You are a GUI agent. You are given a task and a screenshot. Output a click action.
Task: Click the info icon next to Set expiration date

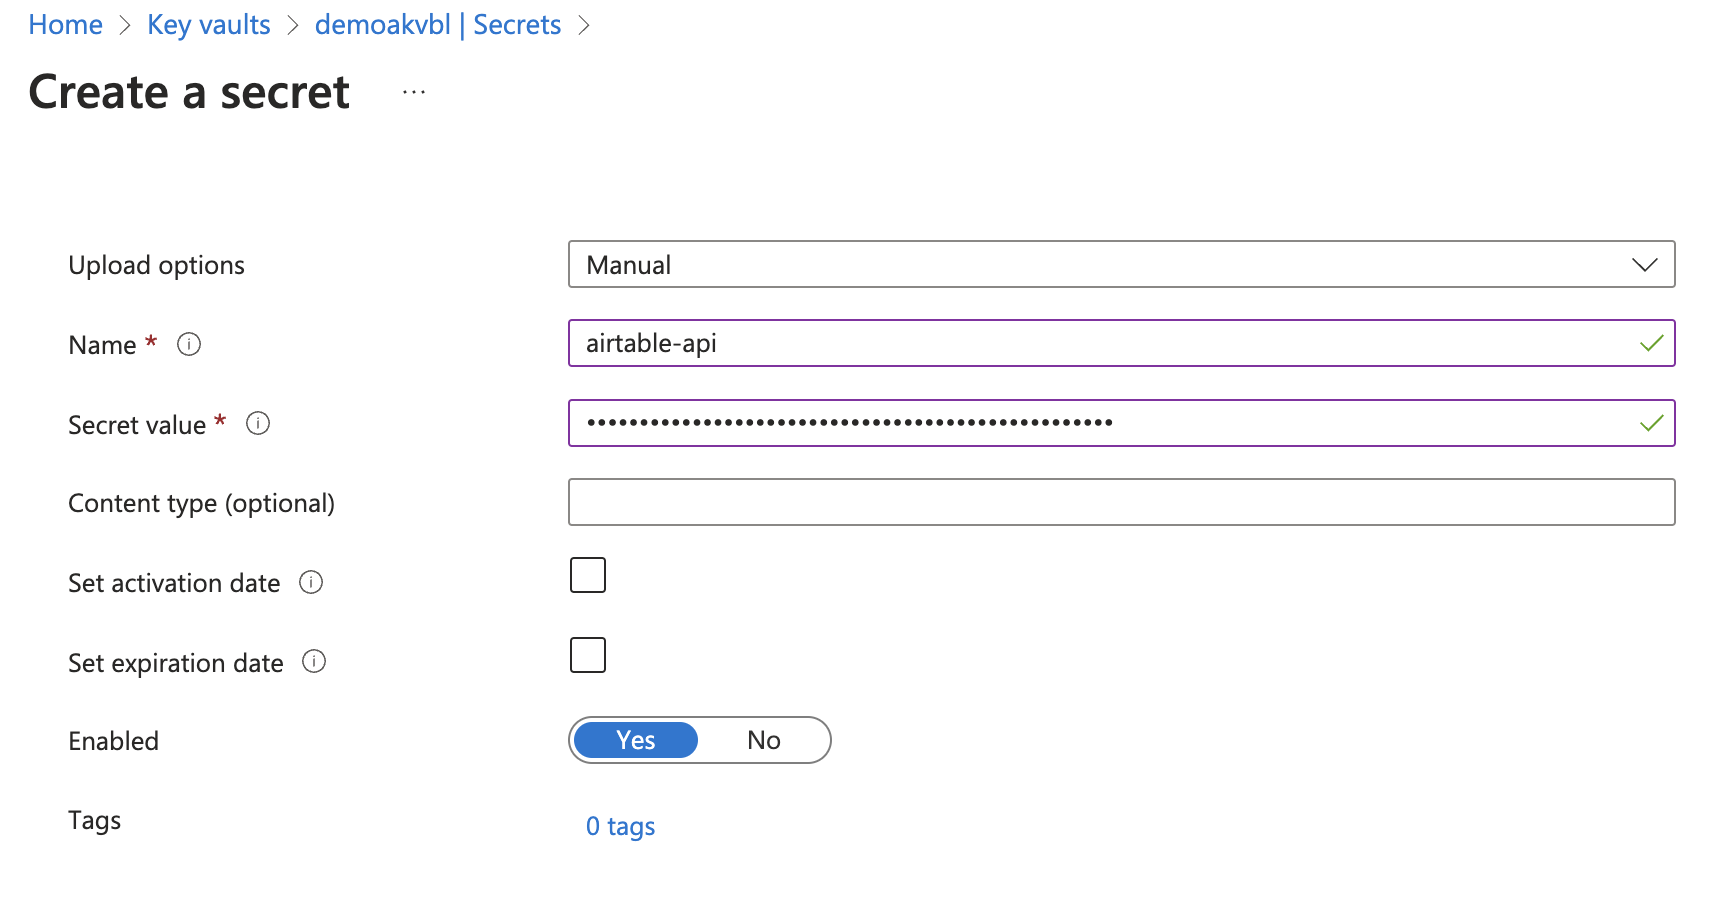(314, 662)
